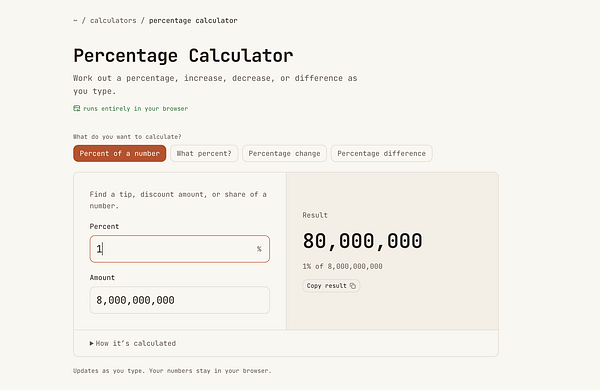Click the 'Work out a percentage' subtitle
This screenshot has width=600, height=390.
pyautogui.click(x=215, y=85)
